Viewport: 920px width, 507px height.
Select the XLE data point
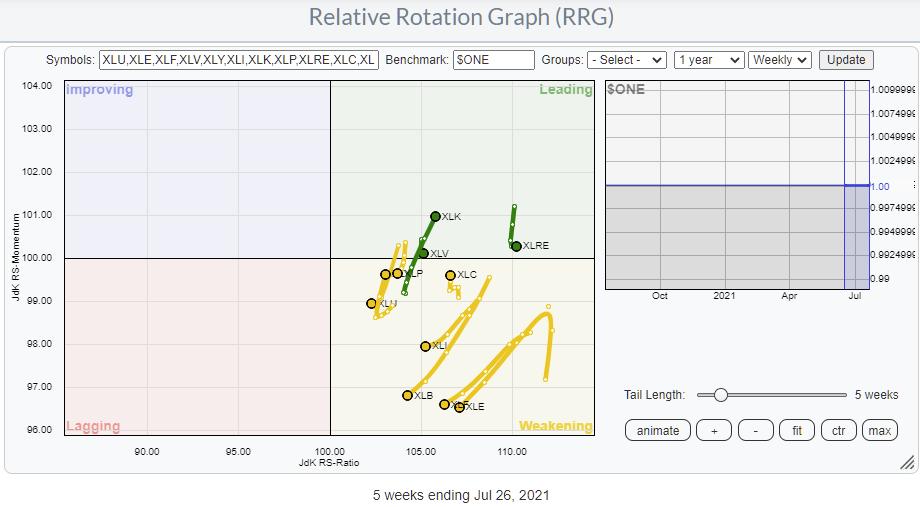click(459, 407)
